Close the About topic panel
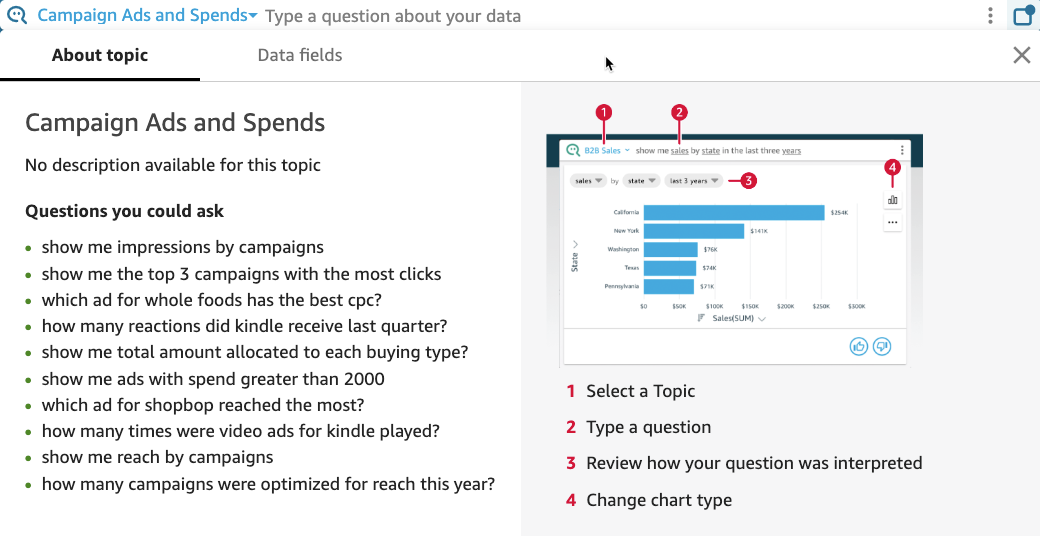Viewport: 1040px width, 536px height. pos(1021,55)
